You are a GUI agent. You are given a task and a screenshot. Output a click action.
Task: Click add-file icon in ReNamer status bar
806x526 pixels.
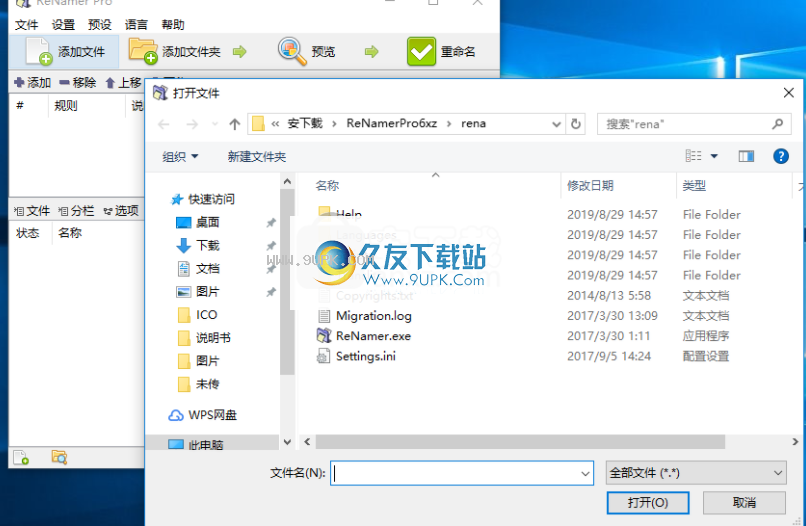[21, 457]
